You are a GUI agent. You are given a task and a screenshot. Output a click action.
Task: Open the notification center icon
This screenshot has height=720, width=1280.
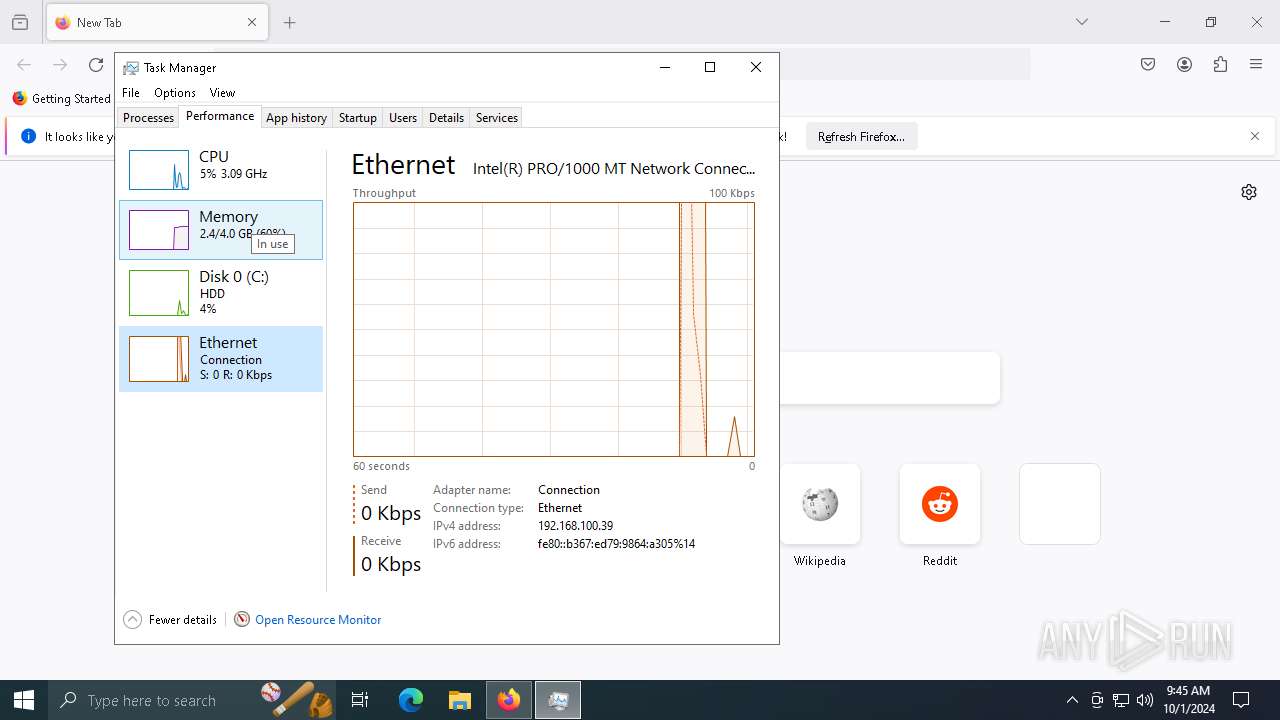(1241, 700)
